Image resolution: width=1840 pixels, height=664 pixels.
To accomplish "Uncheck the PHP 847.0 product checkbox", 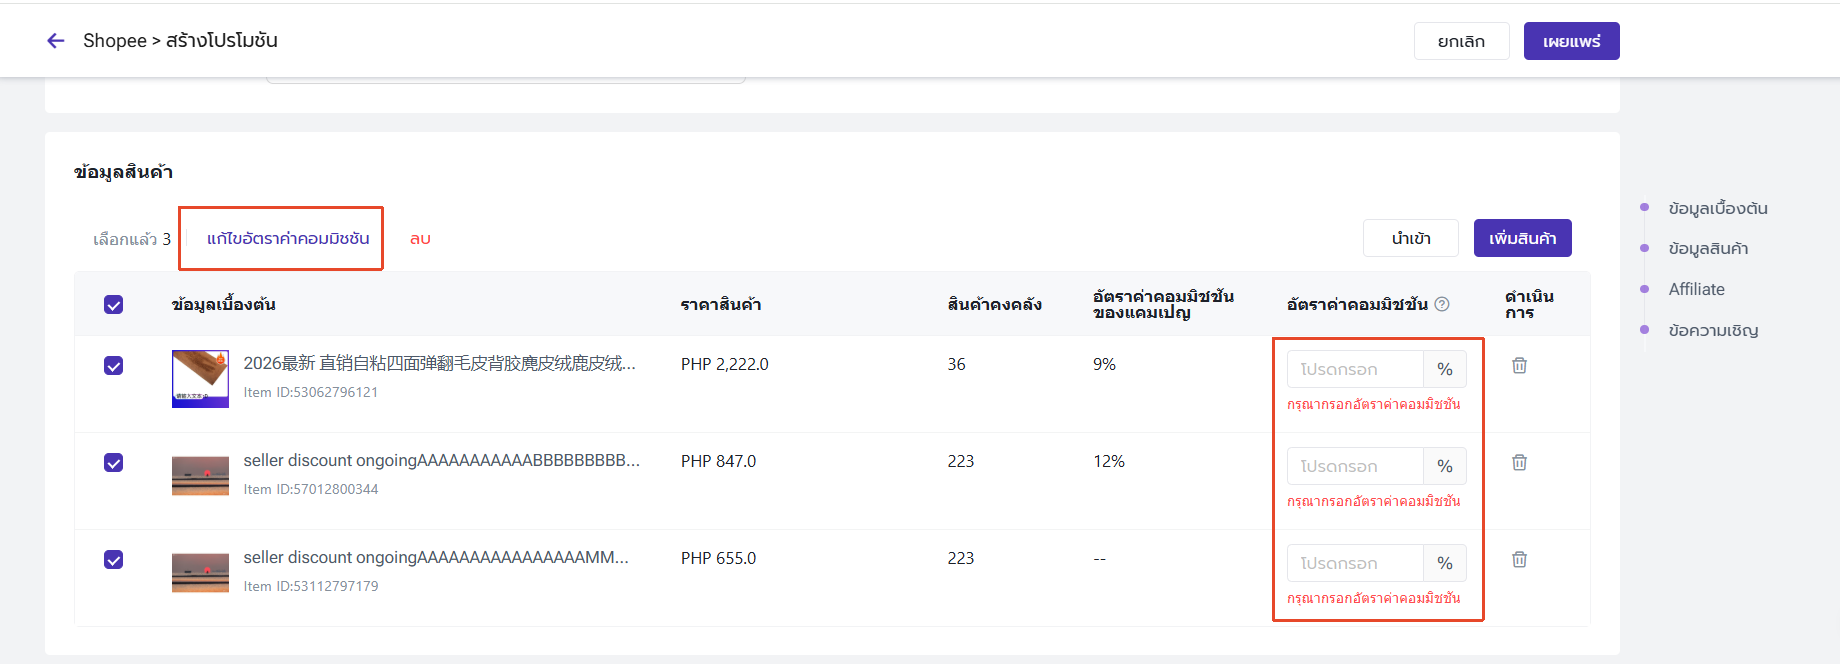I will point(114,462).
